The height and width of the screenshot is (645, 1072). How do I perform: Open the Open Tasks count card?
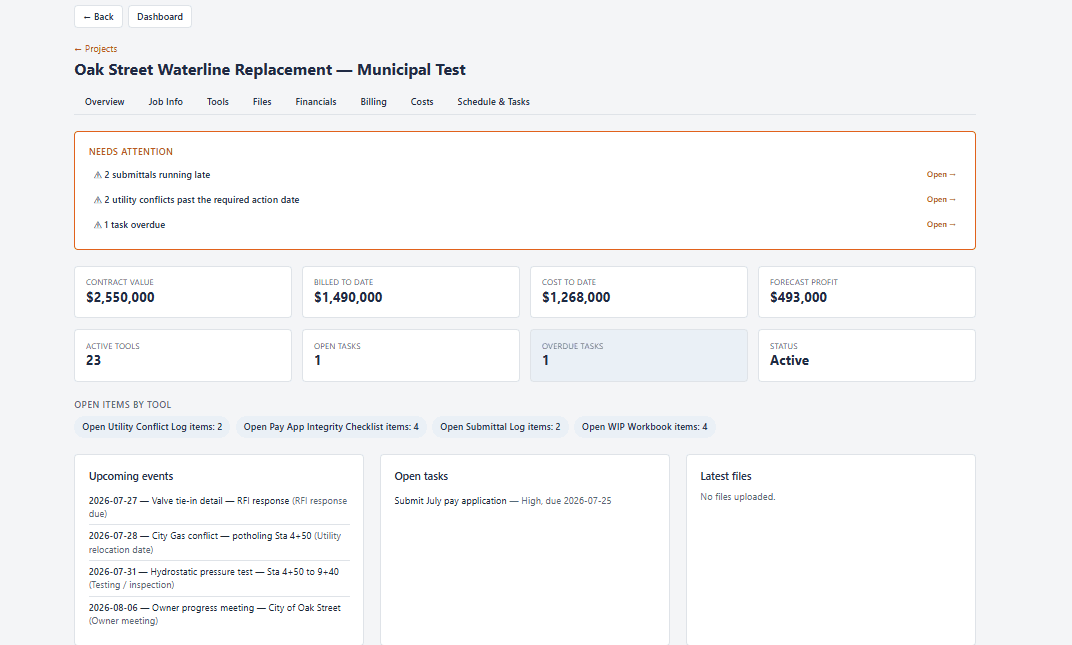point(411,356)
